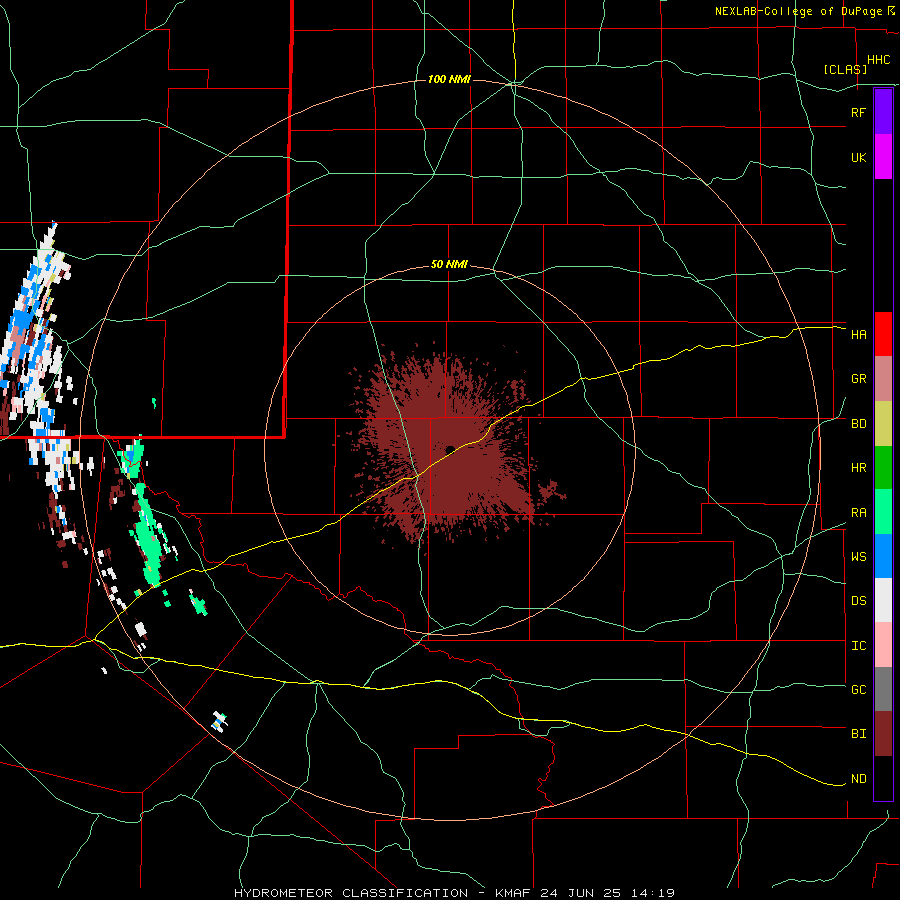Click the GC legend label

point(858,690)
